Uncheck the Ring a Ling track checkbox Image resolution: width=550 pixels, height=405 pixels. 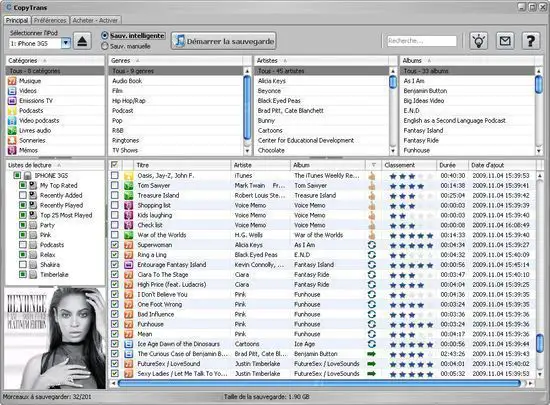pos(115,255)
